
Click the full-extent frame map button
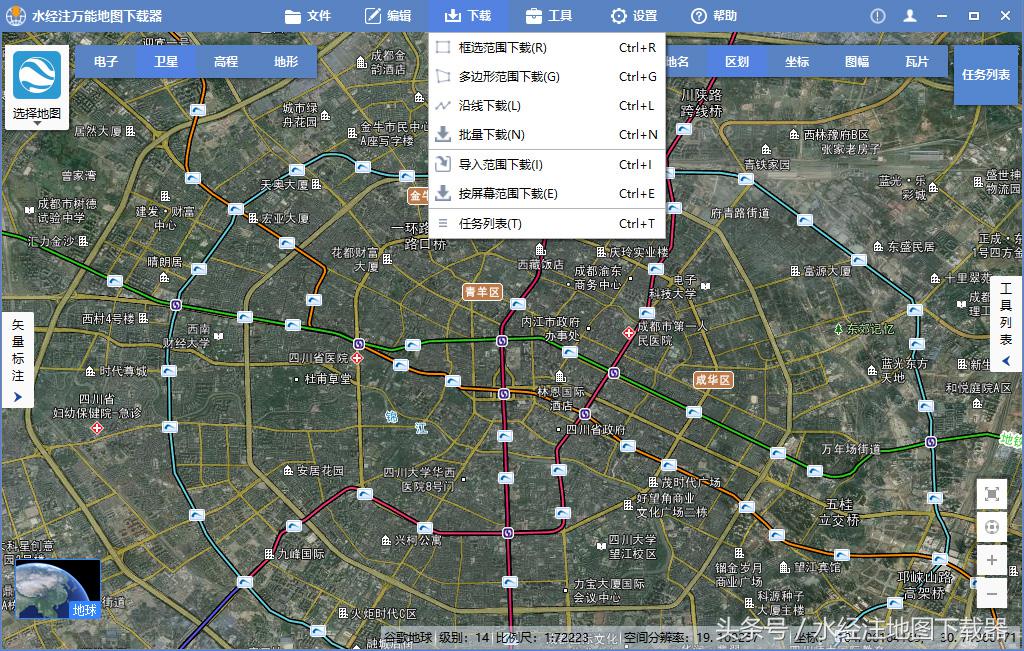coord(991,494)
